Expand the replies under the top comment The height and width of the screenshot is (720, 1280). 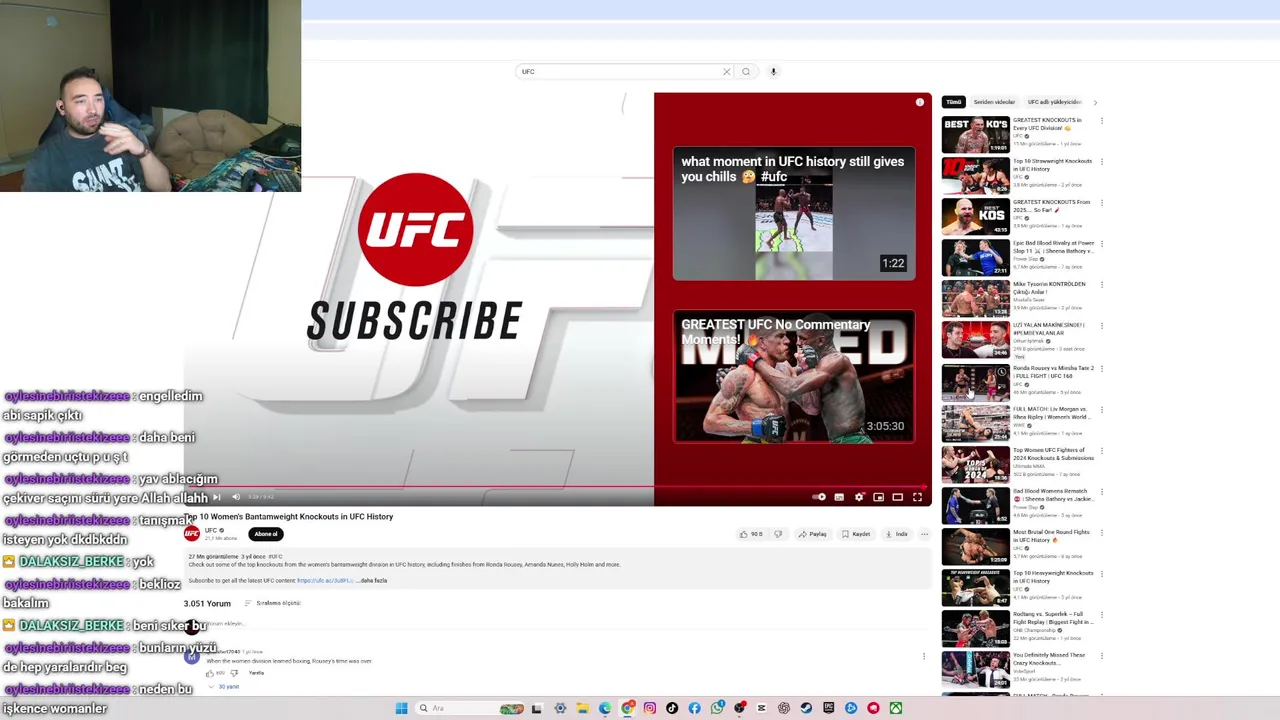click(x=227, y=687)
